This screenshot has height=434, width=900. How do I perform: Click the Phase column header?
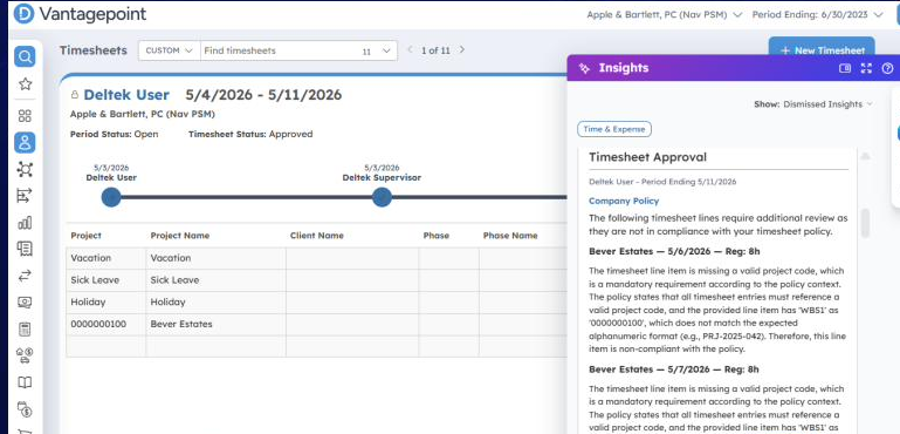click(x=436, y=235)
